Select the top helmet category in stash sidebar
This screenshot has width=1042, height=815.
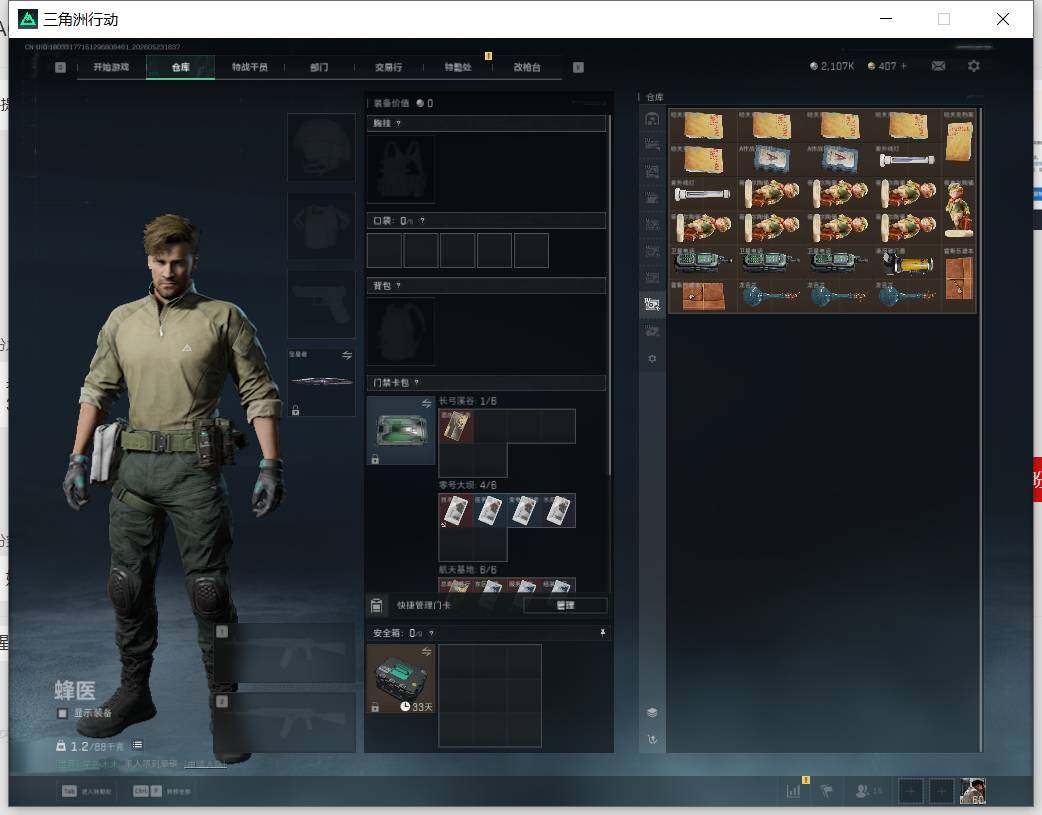(x=652, y=119)
